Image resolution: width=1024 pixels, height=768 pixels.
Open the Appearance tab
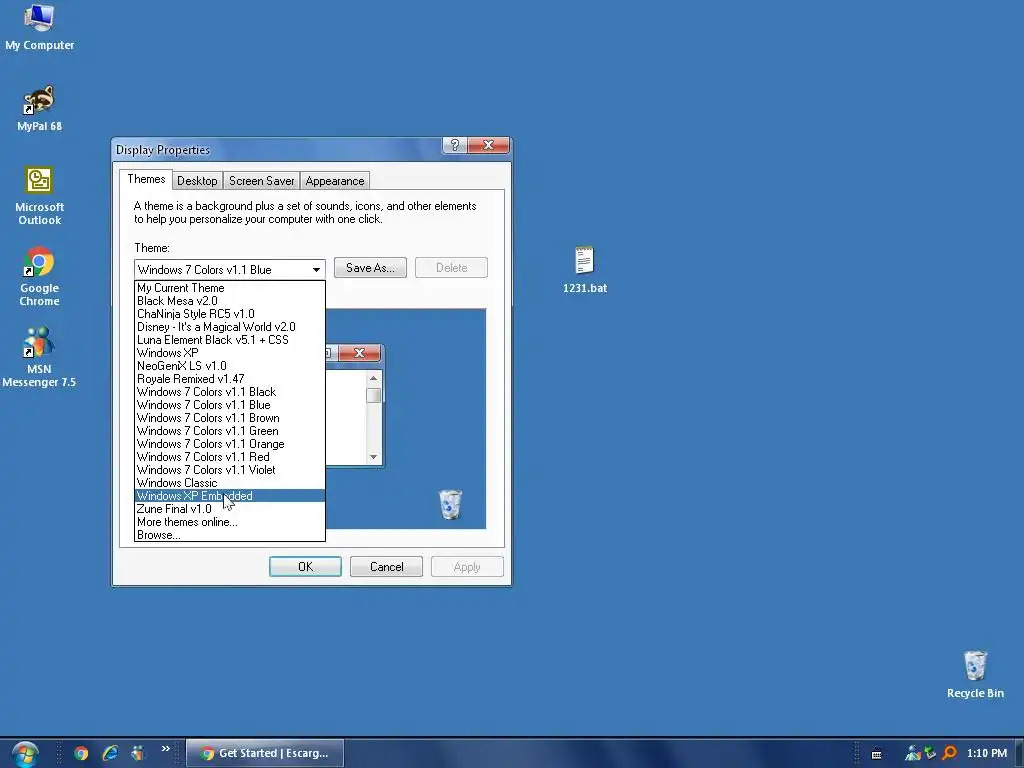point(334,181)
